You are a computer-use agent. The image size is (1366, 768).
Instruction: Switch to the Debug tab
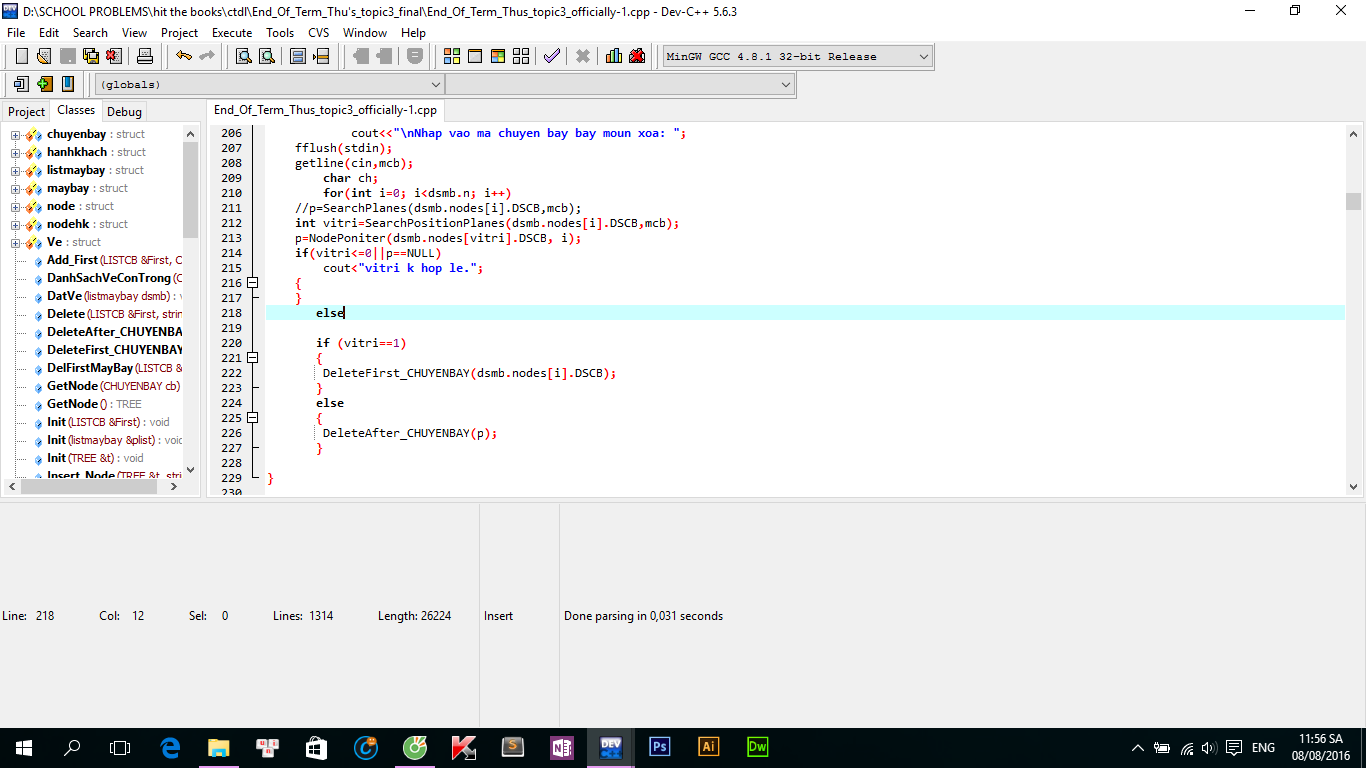coord(124,112)
